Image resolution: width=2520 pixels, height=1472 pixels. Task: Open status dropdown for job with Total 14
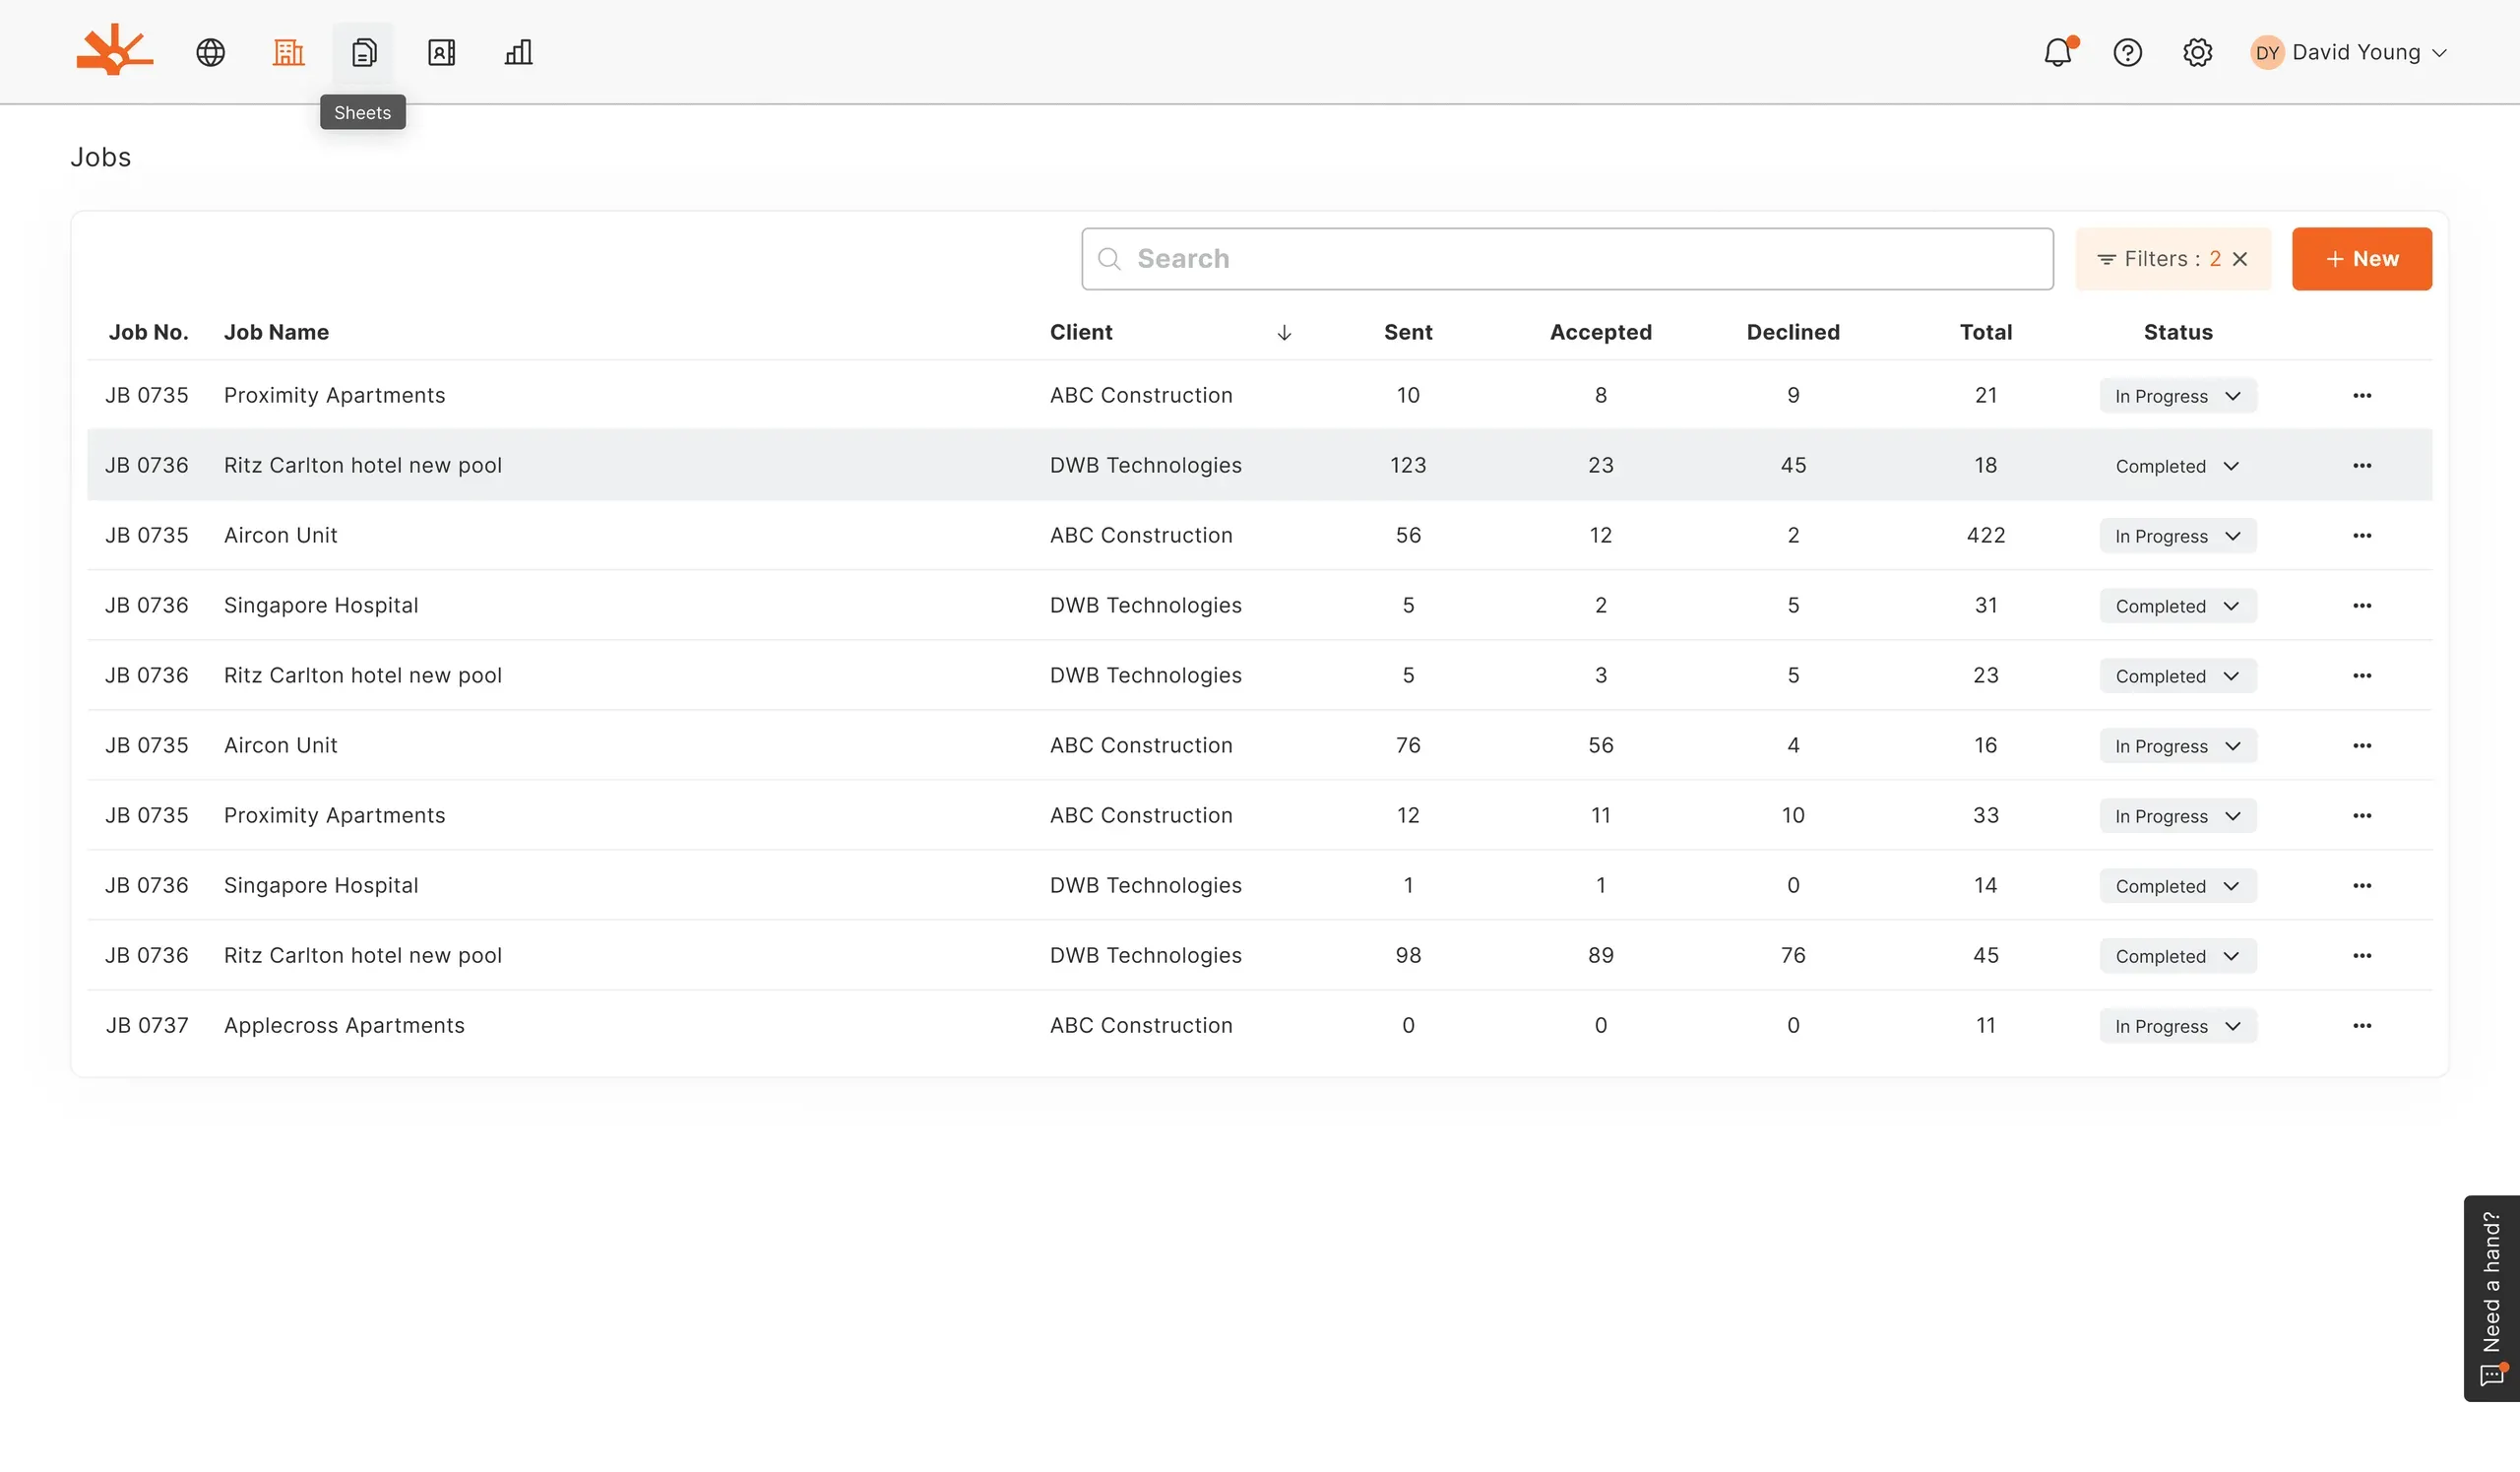(x=2177, y=886)
